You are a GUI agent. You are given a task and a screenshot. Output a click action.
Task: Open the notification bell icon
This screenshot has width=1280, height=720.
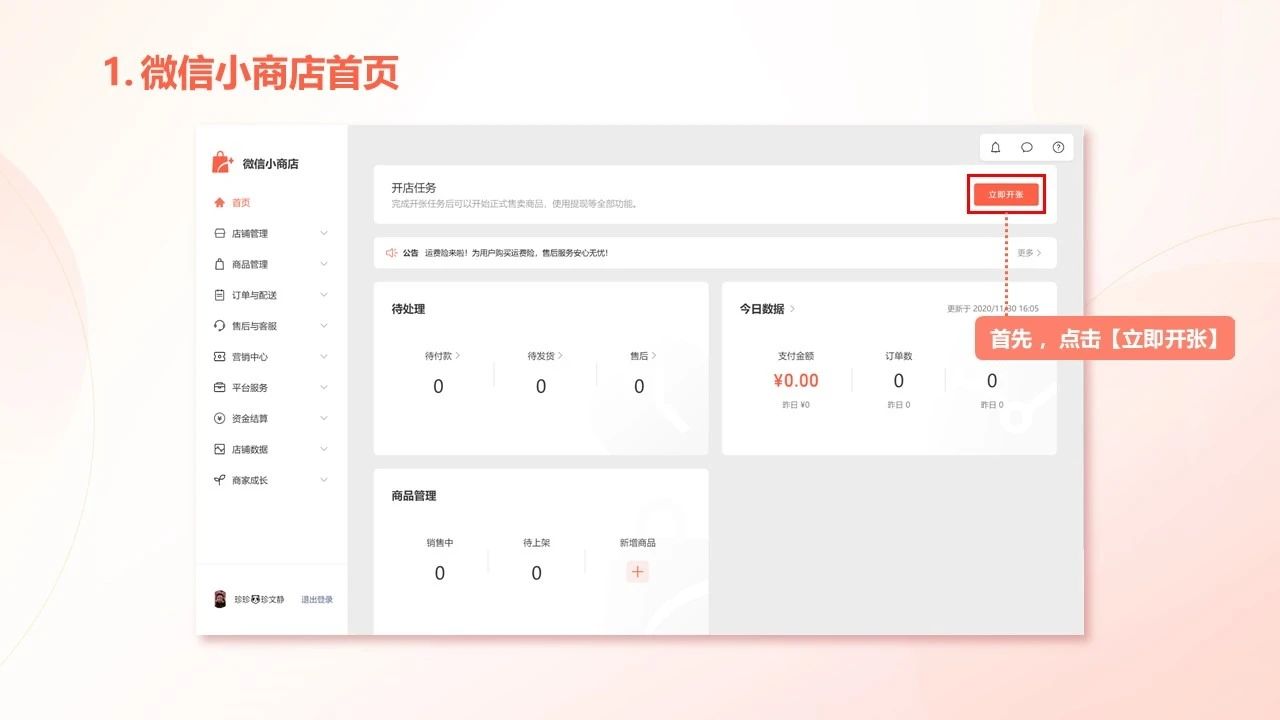995,147
